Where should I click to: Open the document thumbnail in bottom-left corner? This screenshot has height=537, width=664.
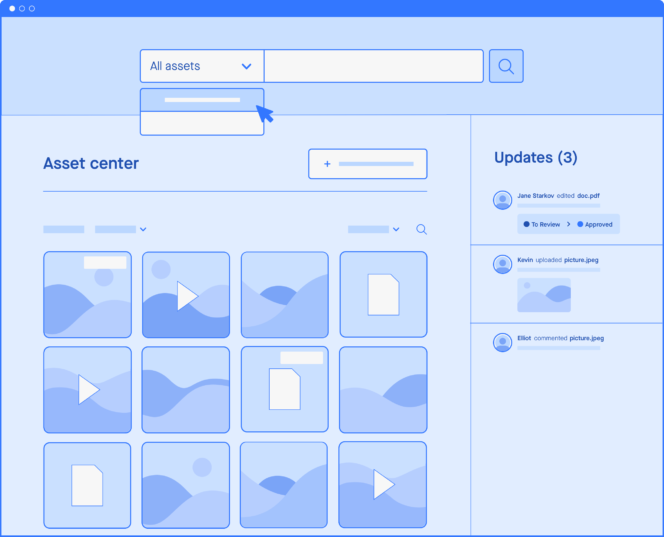pos(87,485)
